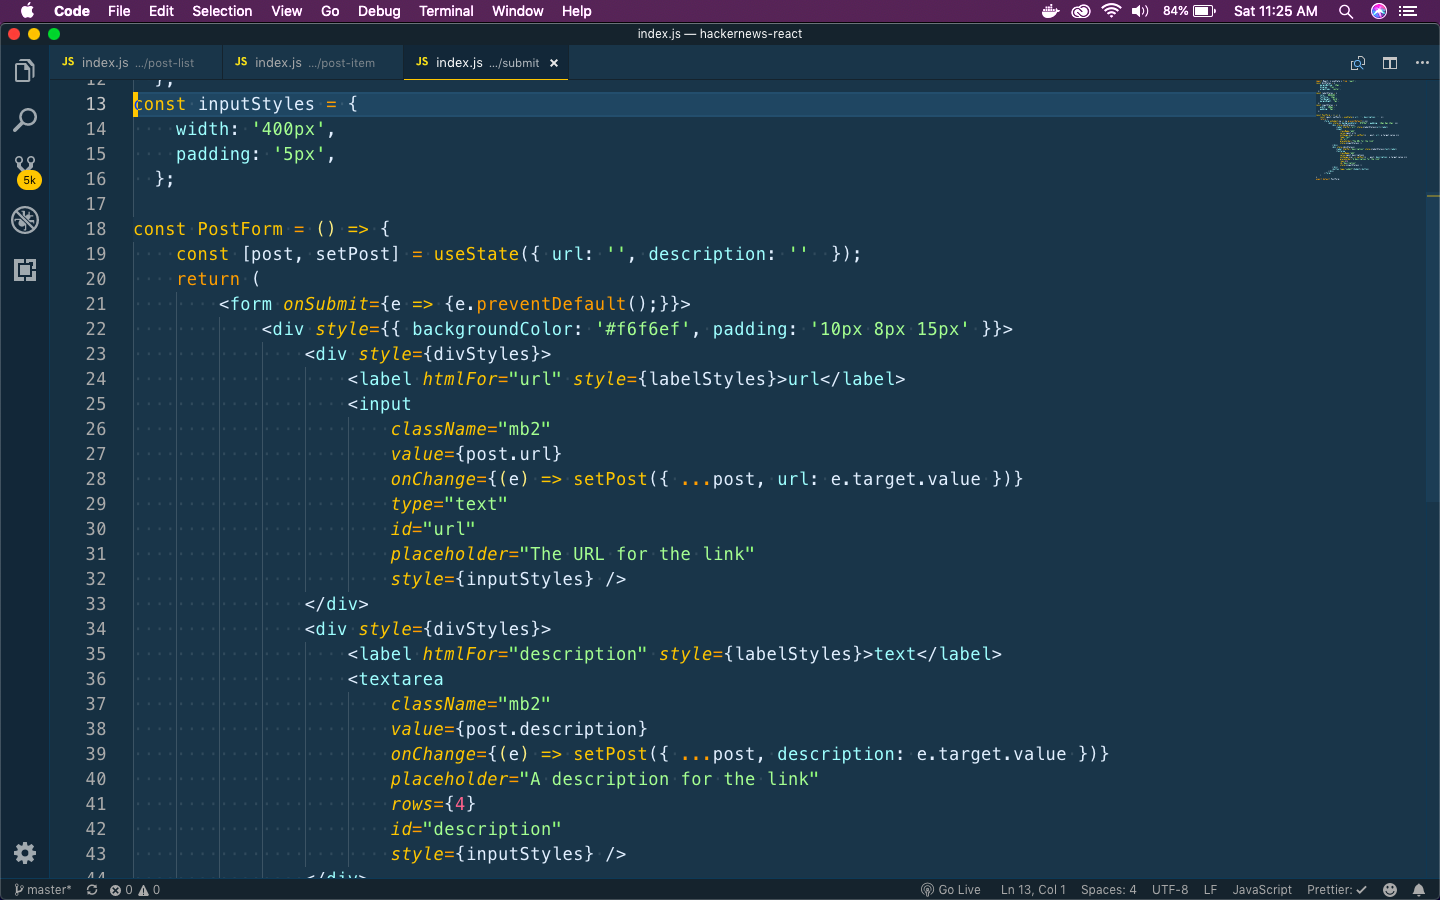Open the Siri icon in menu bar
Screen dimensions: 1440x900
pyautogui.click(x=1379, y=11)
